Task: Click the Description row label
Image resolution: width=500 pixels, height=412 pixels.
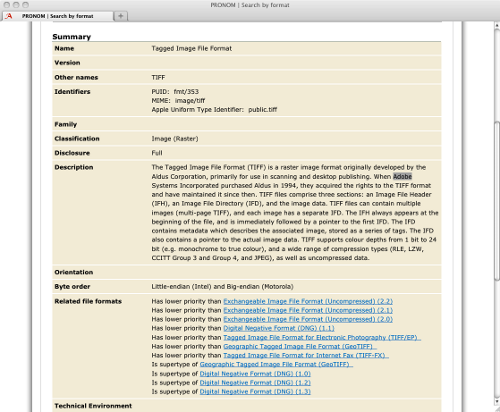Action: click(x=74, y=167)
